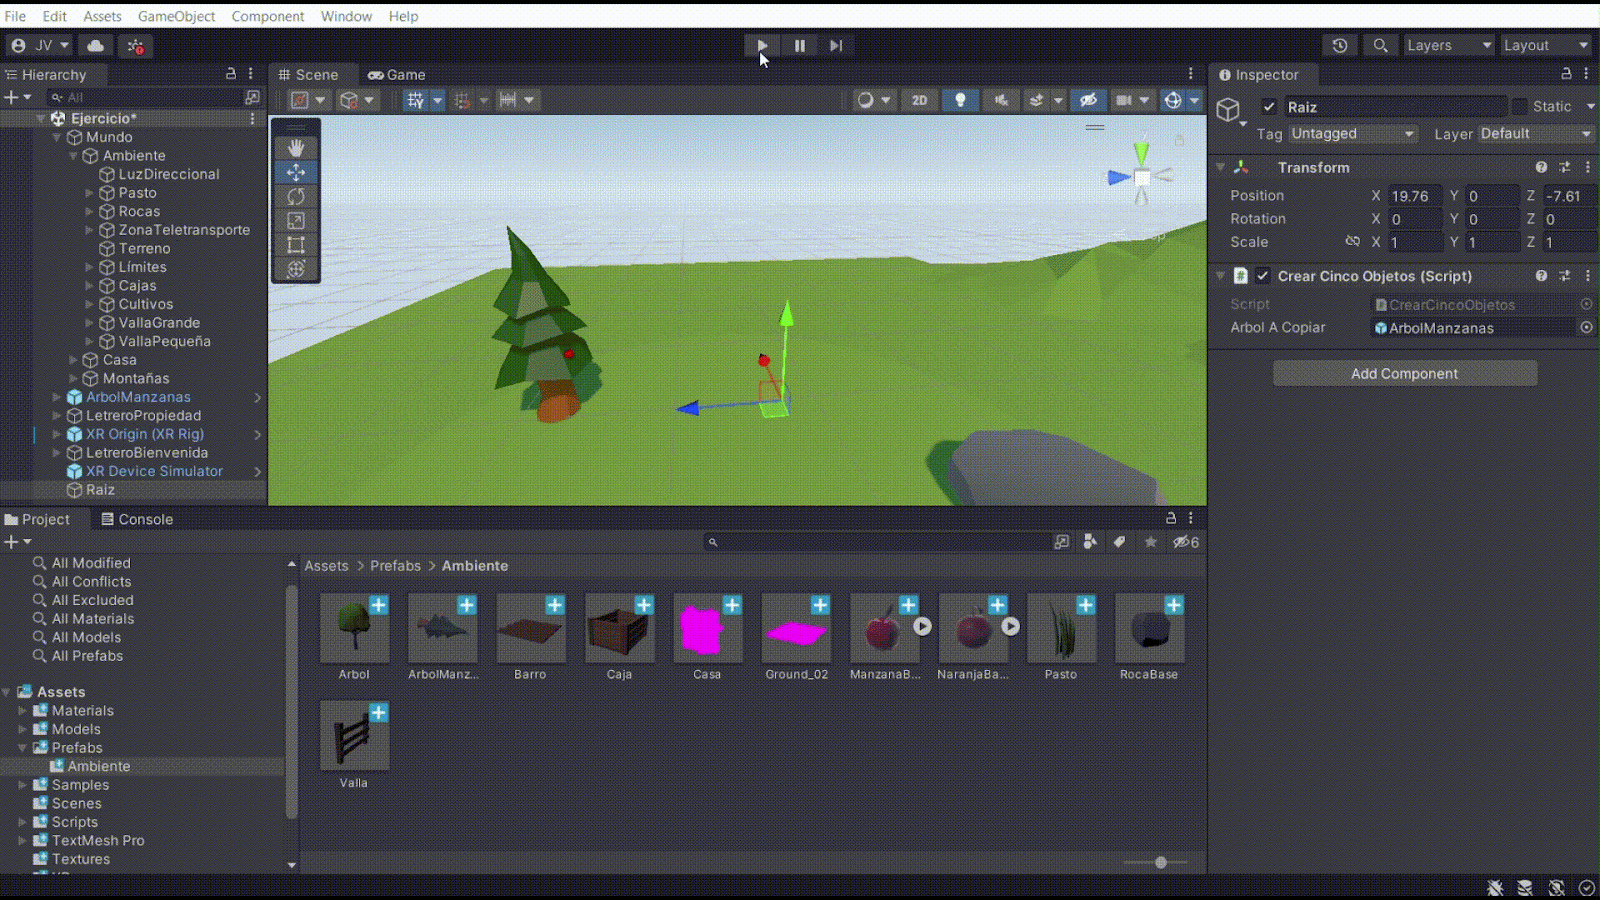The image size is (1600, 900).
Task: Toggle Crear Cinco Objetos script enabled checkbox
Action: click(x=1263, y=276)
